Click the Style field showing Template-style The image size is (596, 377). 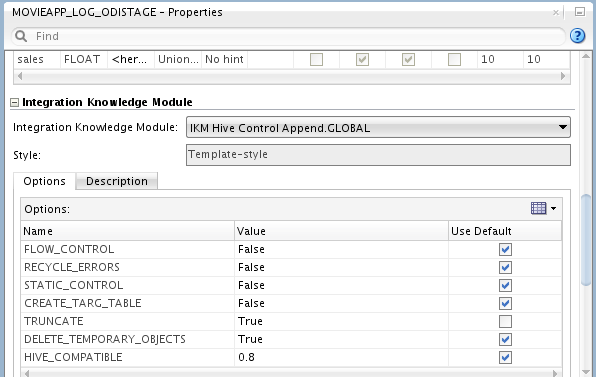(378, 155)
